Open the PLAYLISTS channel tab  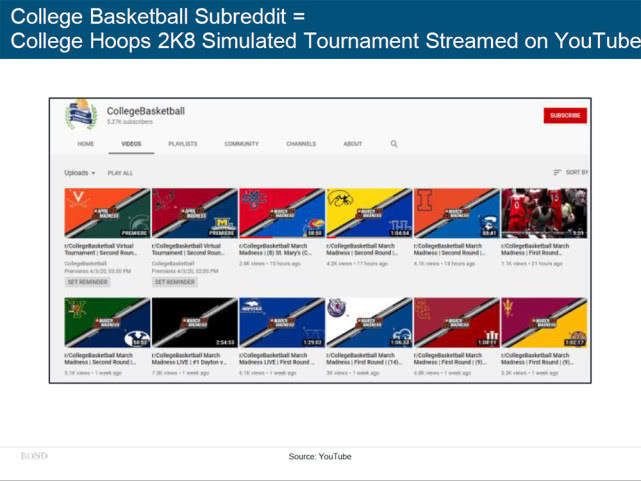point(183,144)
